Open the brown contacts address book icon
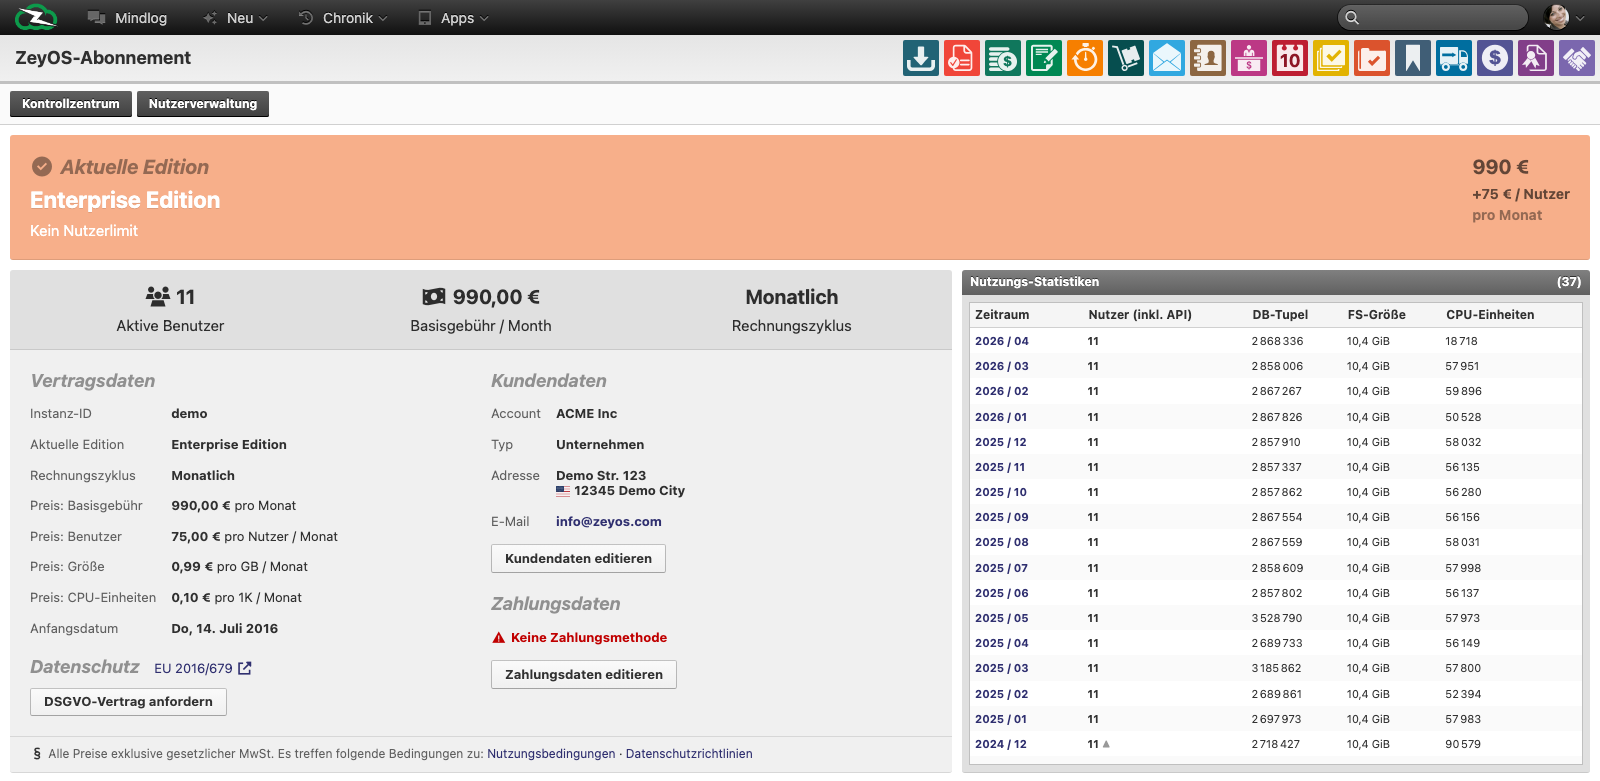Screen dimensions: 1600x781 click(x=1207, y=58)
